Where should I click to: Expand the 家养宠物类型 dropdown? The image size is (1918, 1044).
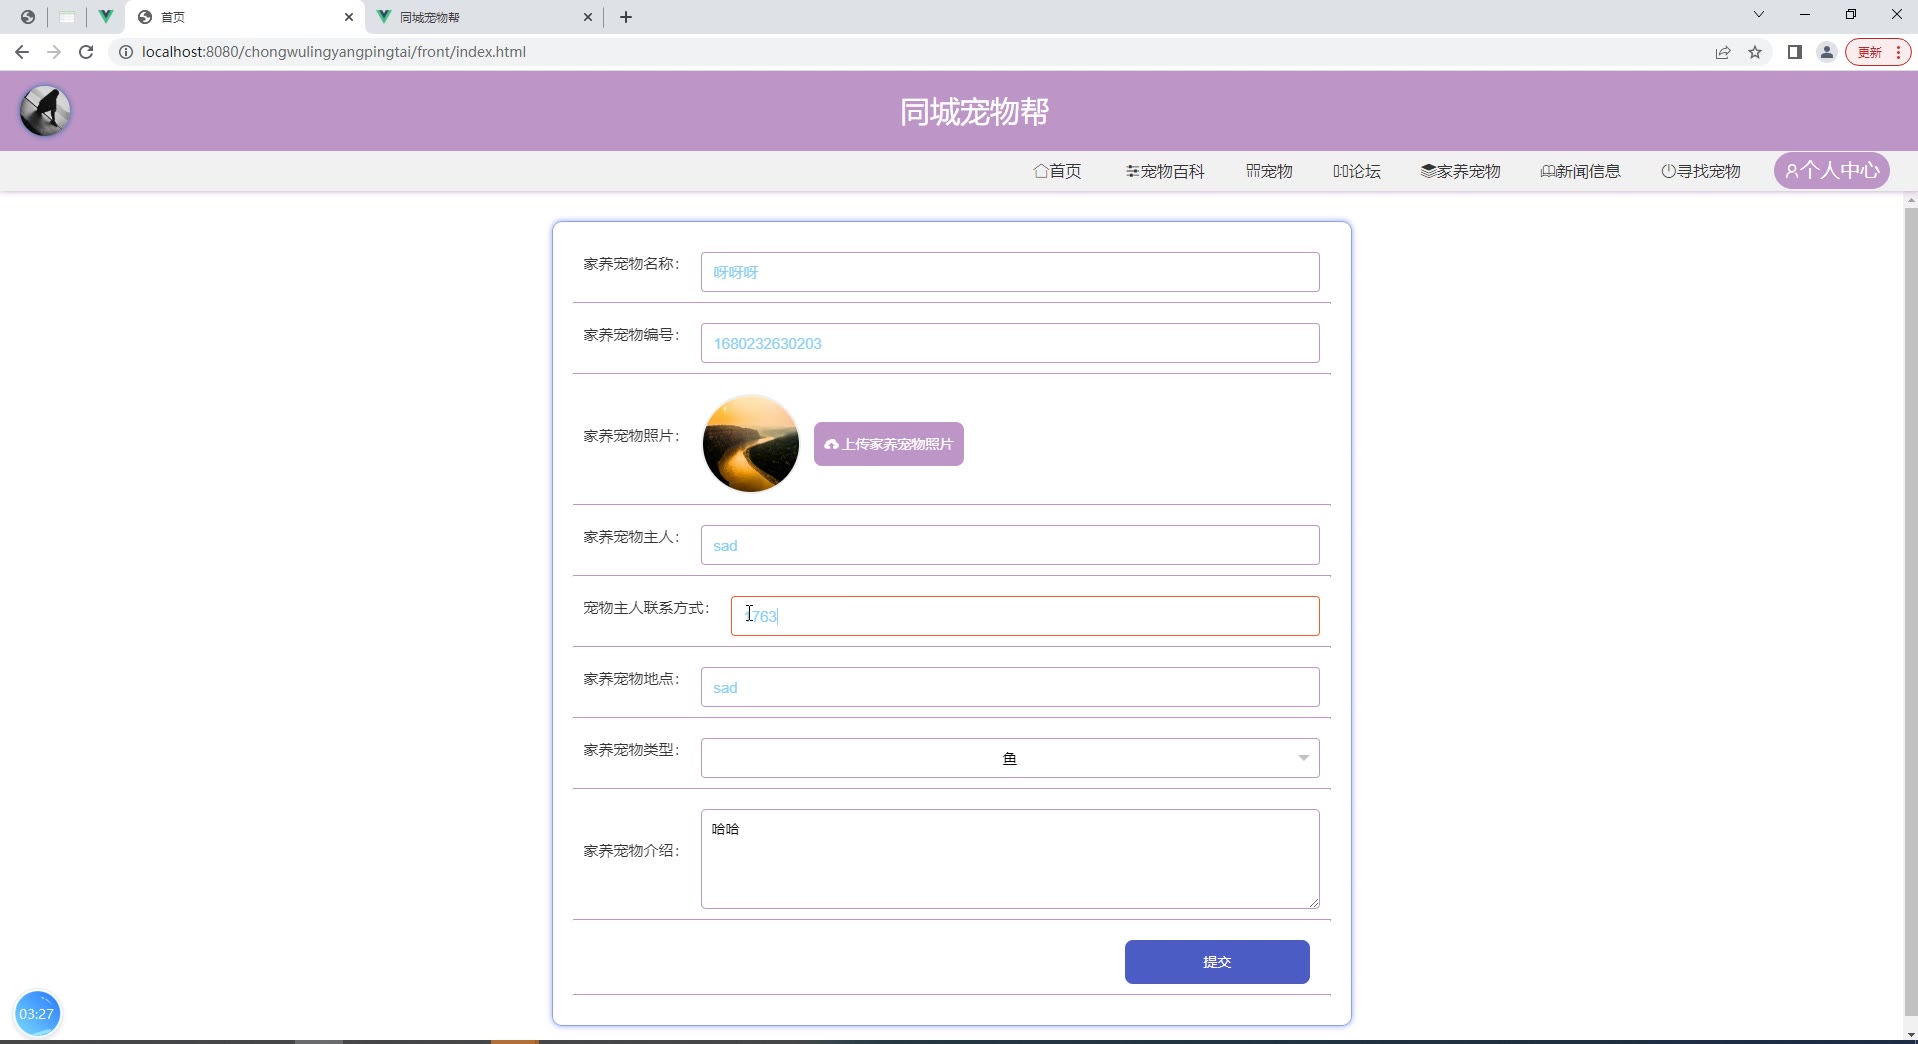tap(1009, 758)
